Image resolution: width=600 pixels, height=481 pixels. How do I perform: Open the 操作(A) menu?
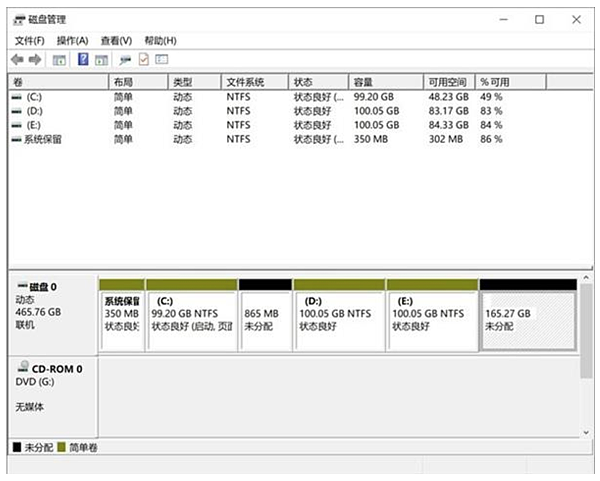[72, 41]
